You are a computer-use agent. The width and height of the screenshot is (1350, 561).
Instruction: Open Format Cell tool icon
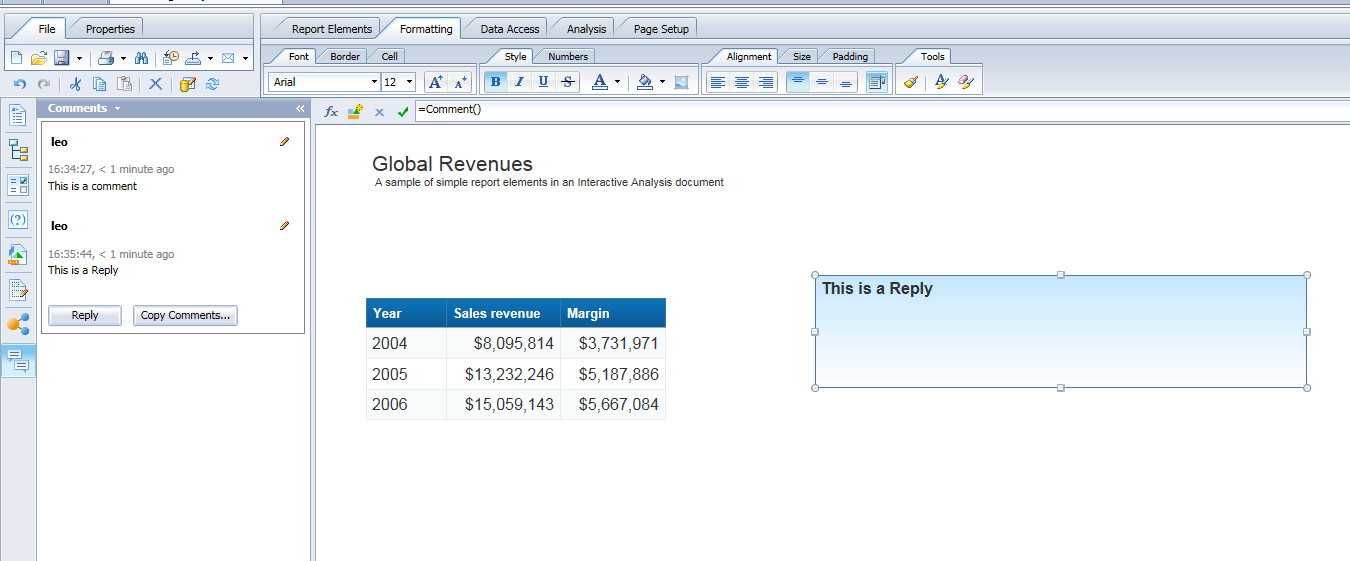coord(941,82)
